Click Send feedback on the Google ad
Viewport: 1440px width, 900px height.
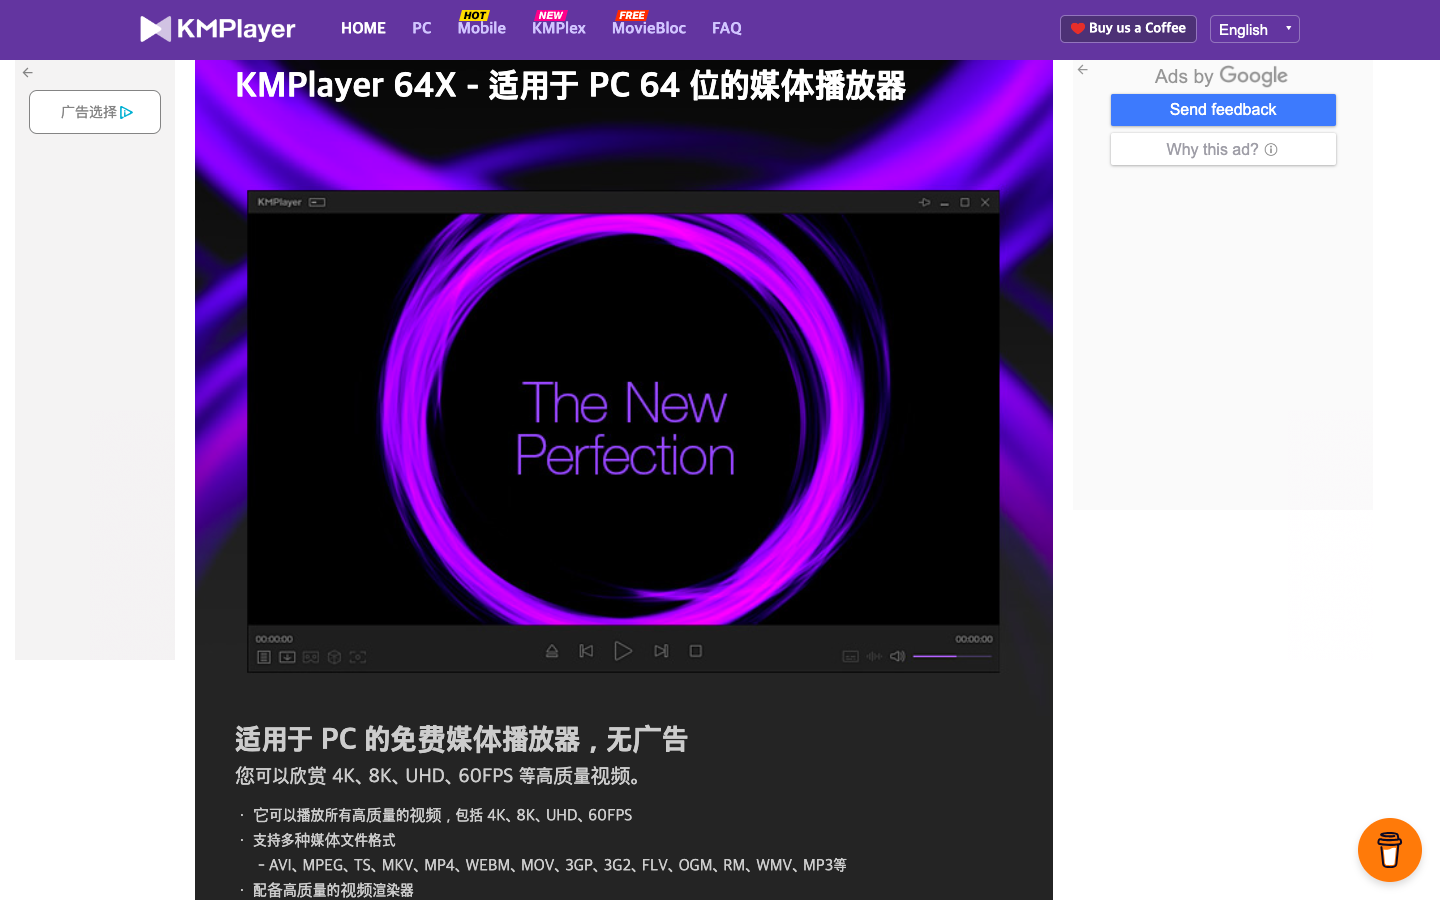coord(1223,110)
